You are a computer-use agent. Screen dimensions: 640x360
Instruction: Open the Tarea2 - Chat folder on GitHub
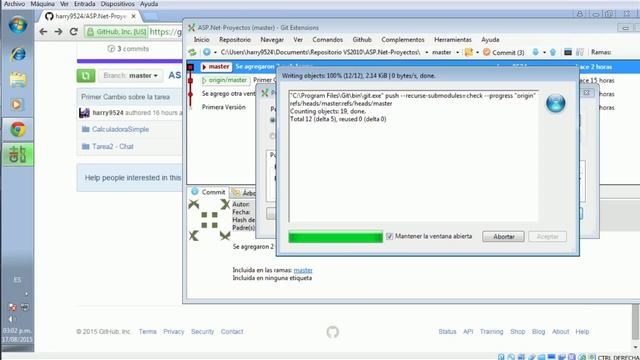(113, 147)
